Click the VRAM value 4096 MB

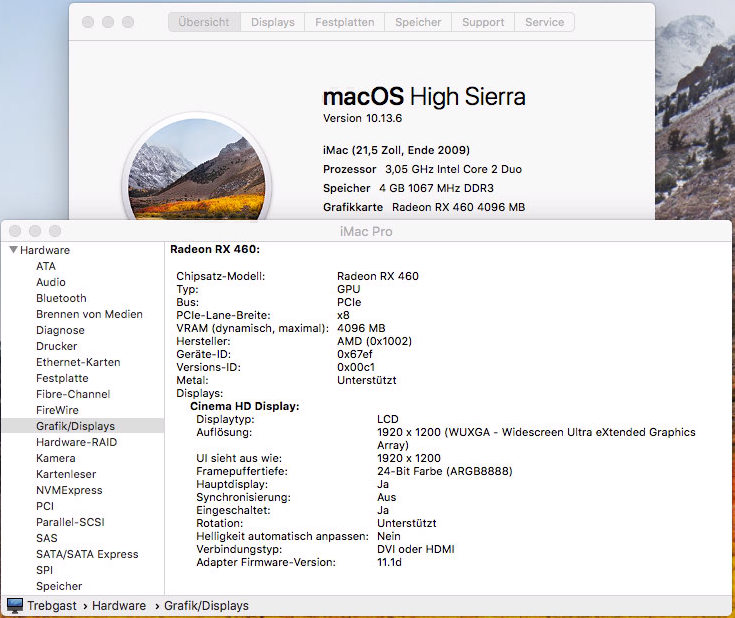click(x=361, y=328)
